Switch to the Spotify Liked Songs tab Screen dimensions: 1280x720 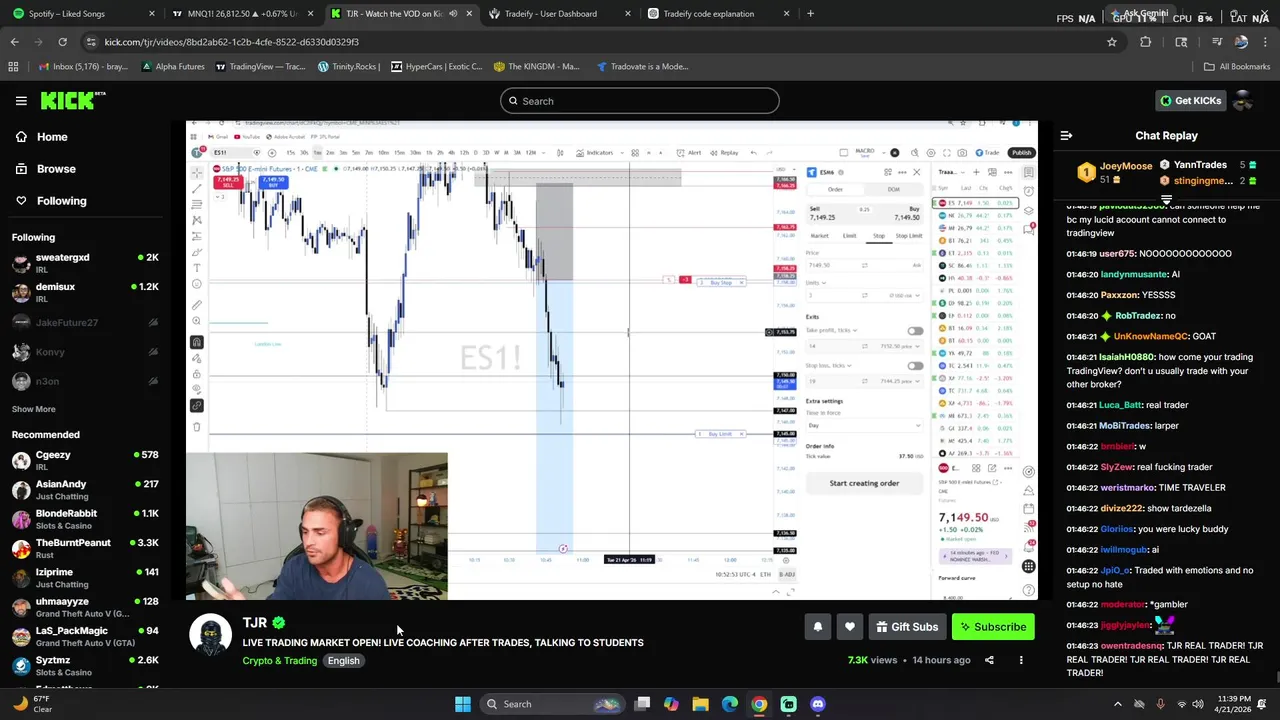(84, 14)
